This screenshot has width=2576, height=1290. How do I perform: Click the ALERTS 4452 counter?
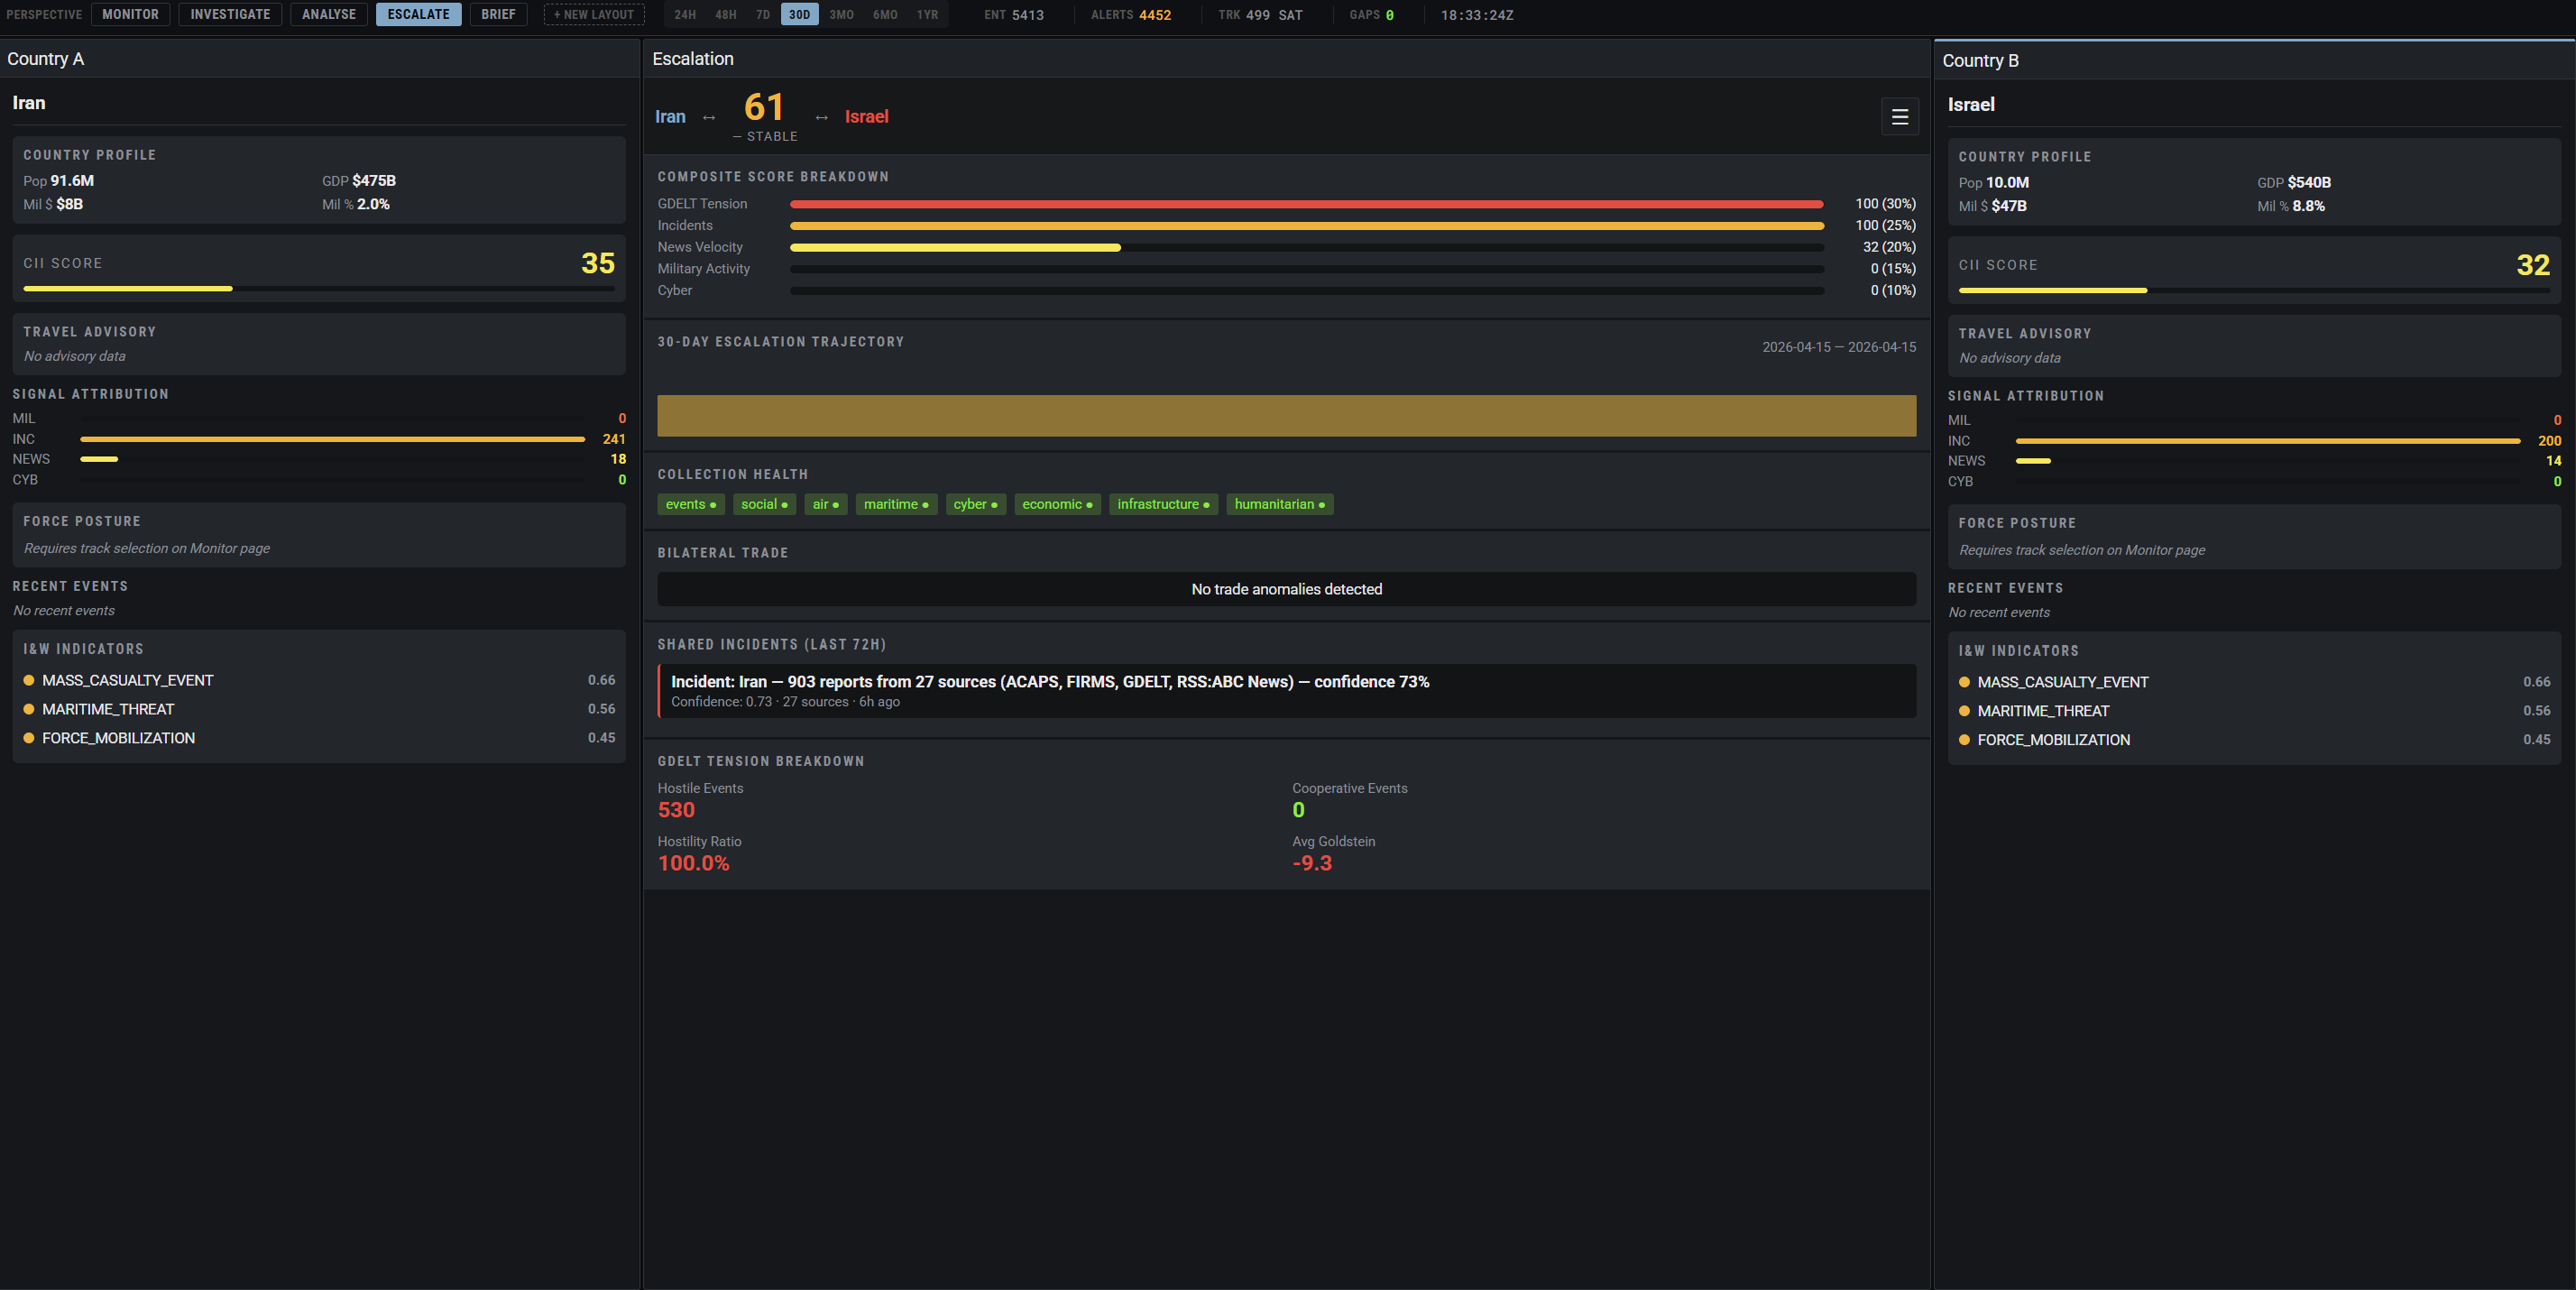point(1130,15)
